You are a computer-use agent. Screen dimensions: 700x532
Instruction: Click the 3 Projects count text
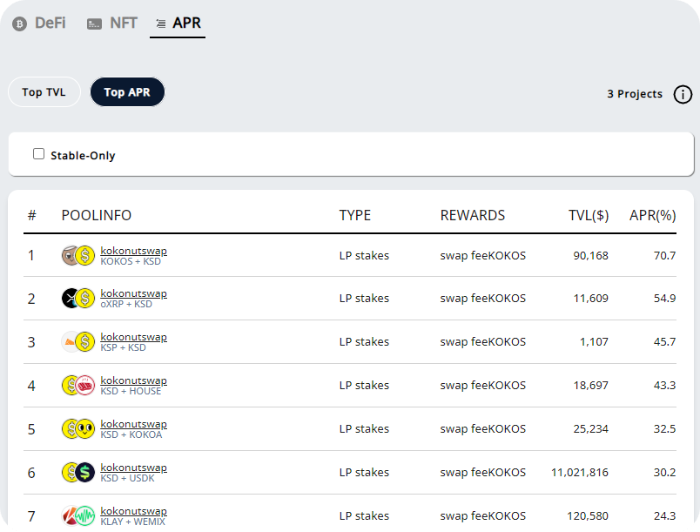(634, 94)
